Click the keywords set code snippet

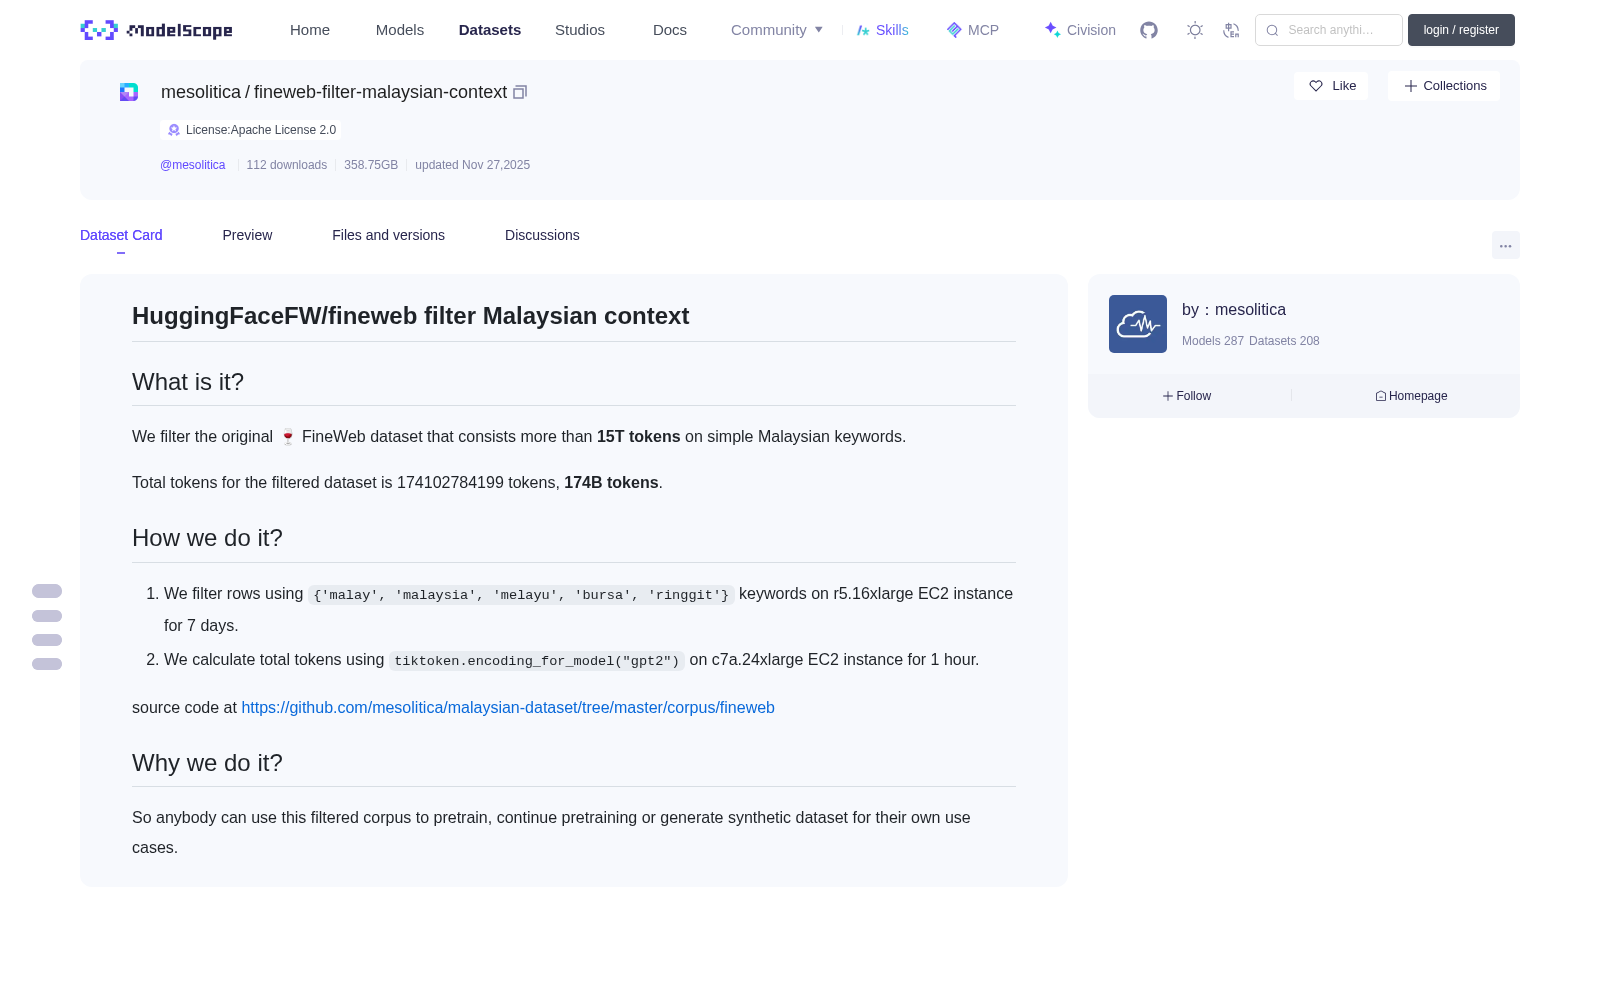pos(521,595)
